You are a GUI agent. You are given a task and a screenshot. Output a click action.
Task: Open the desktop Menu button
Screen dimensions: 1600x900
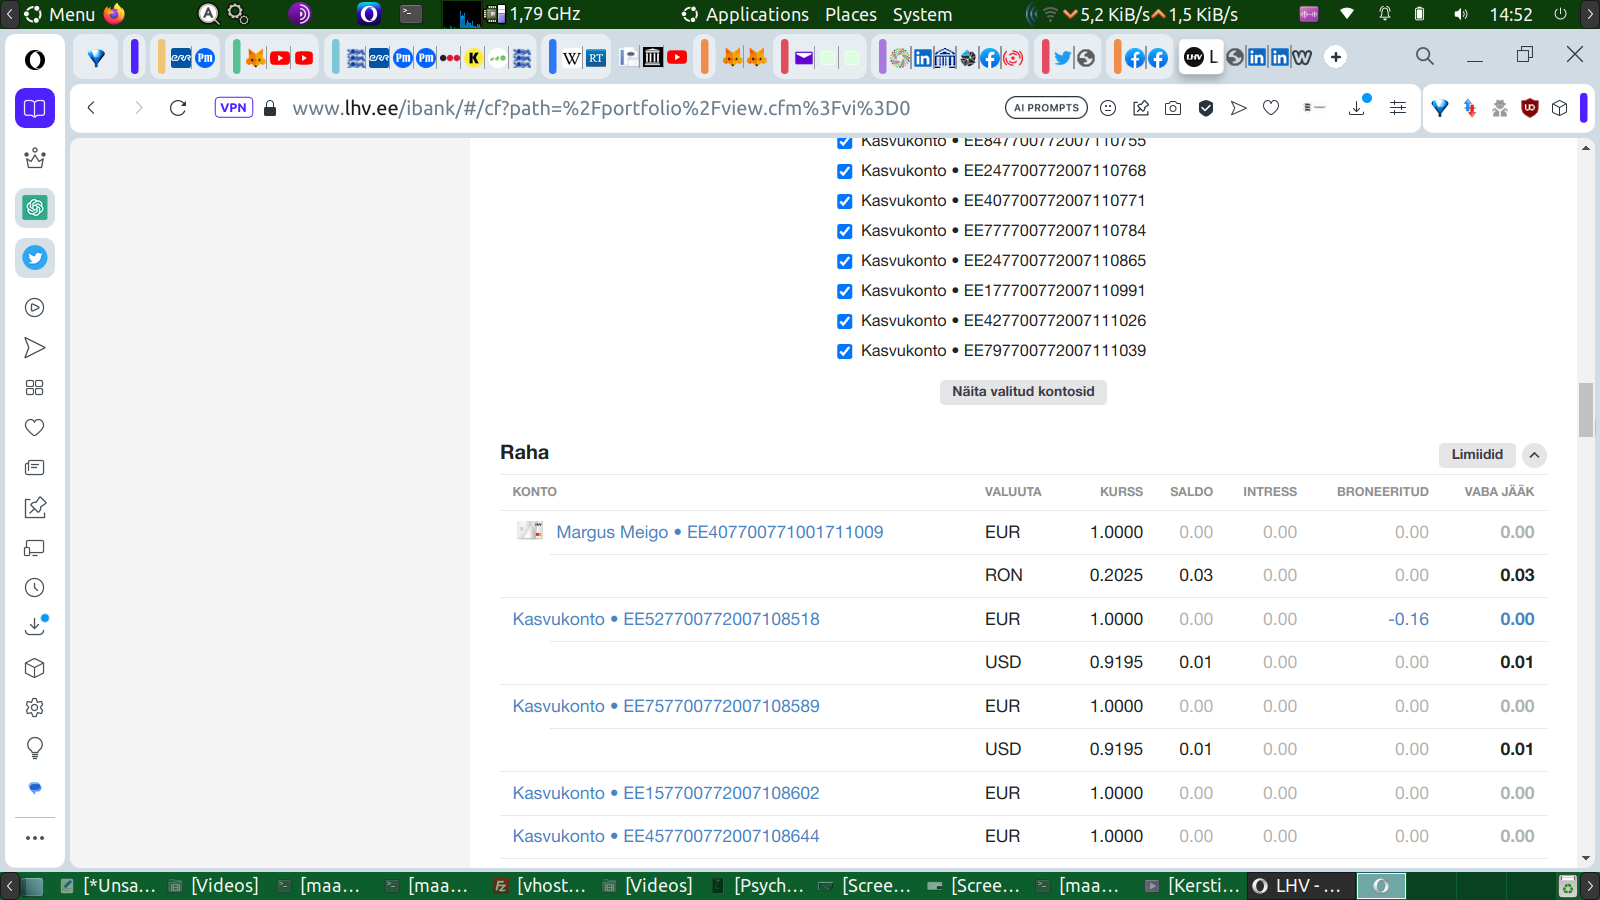pos(60,14)
